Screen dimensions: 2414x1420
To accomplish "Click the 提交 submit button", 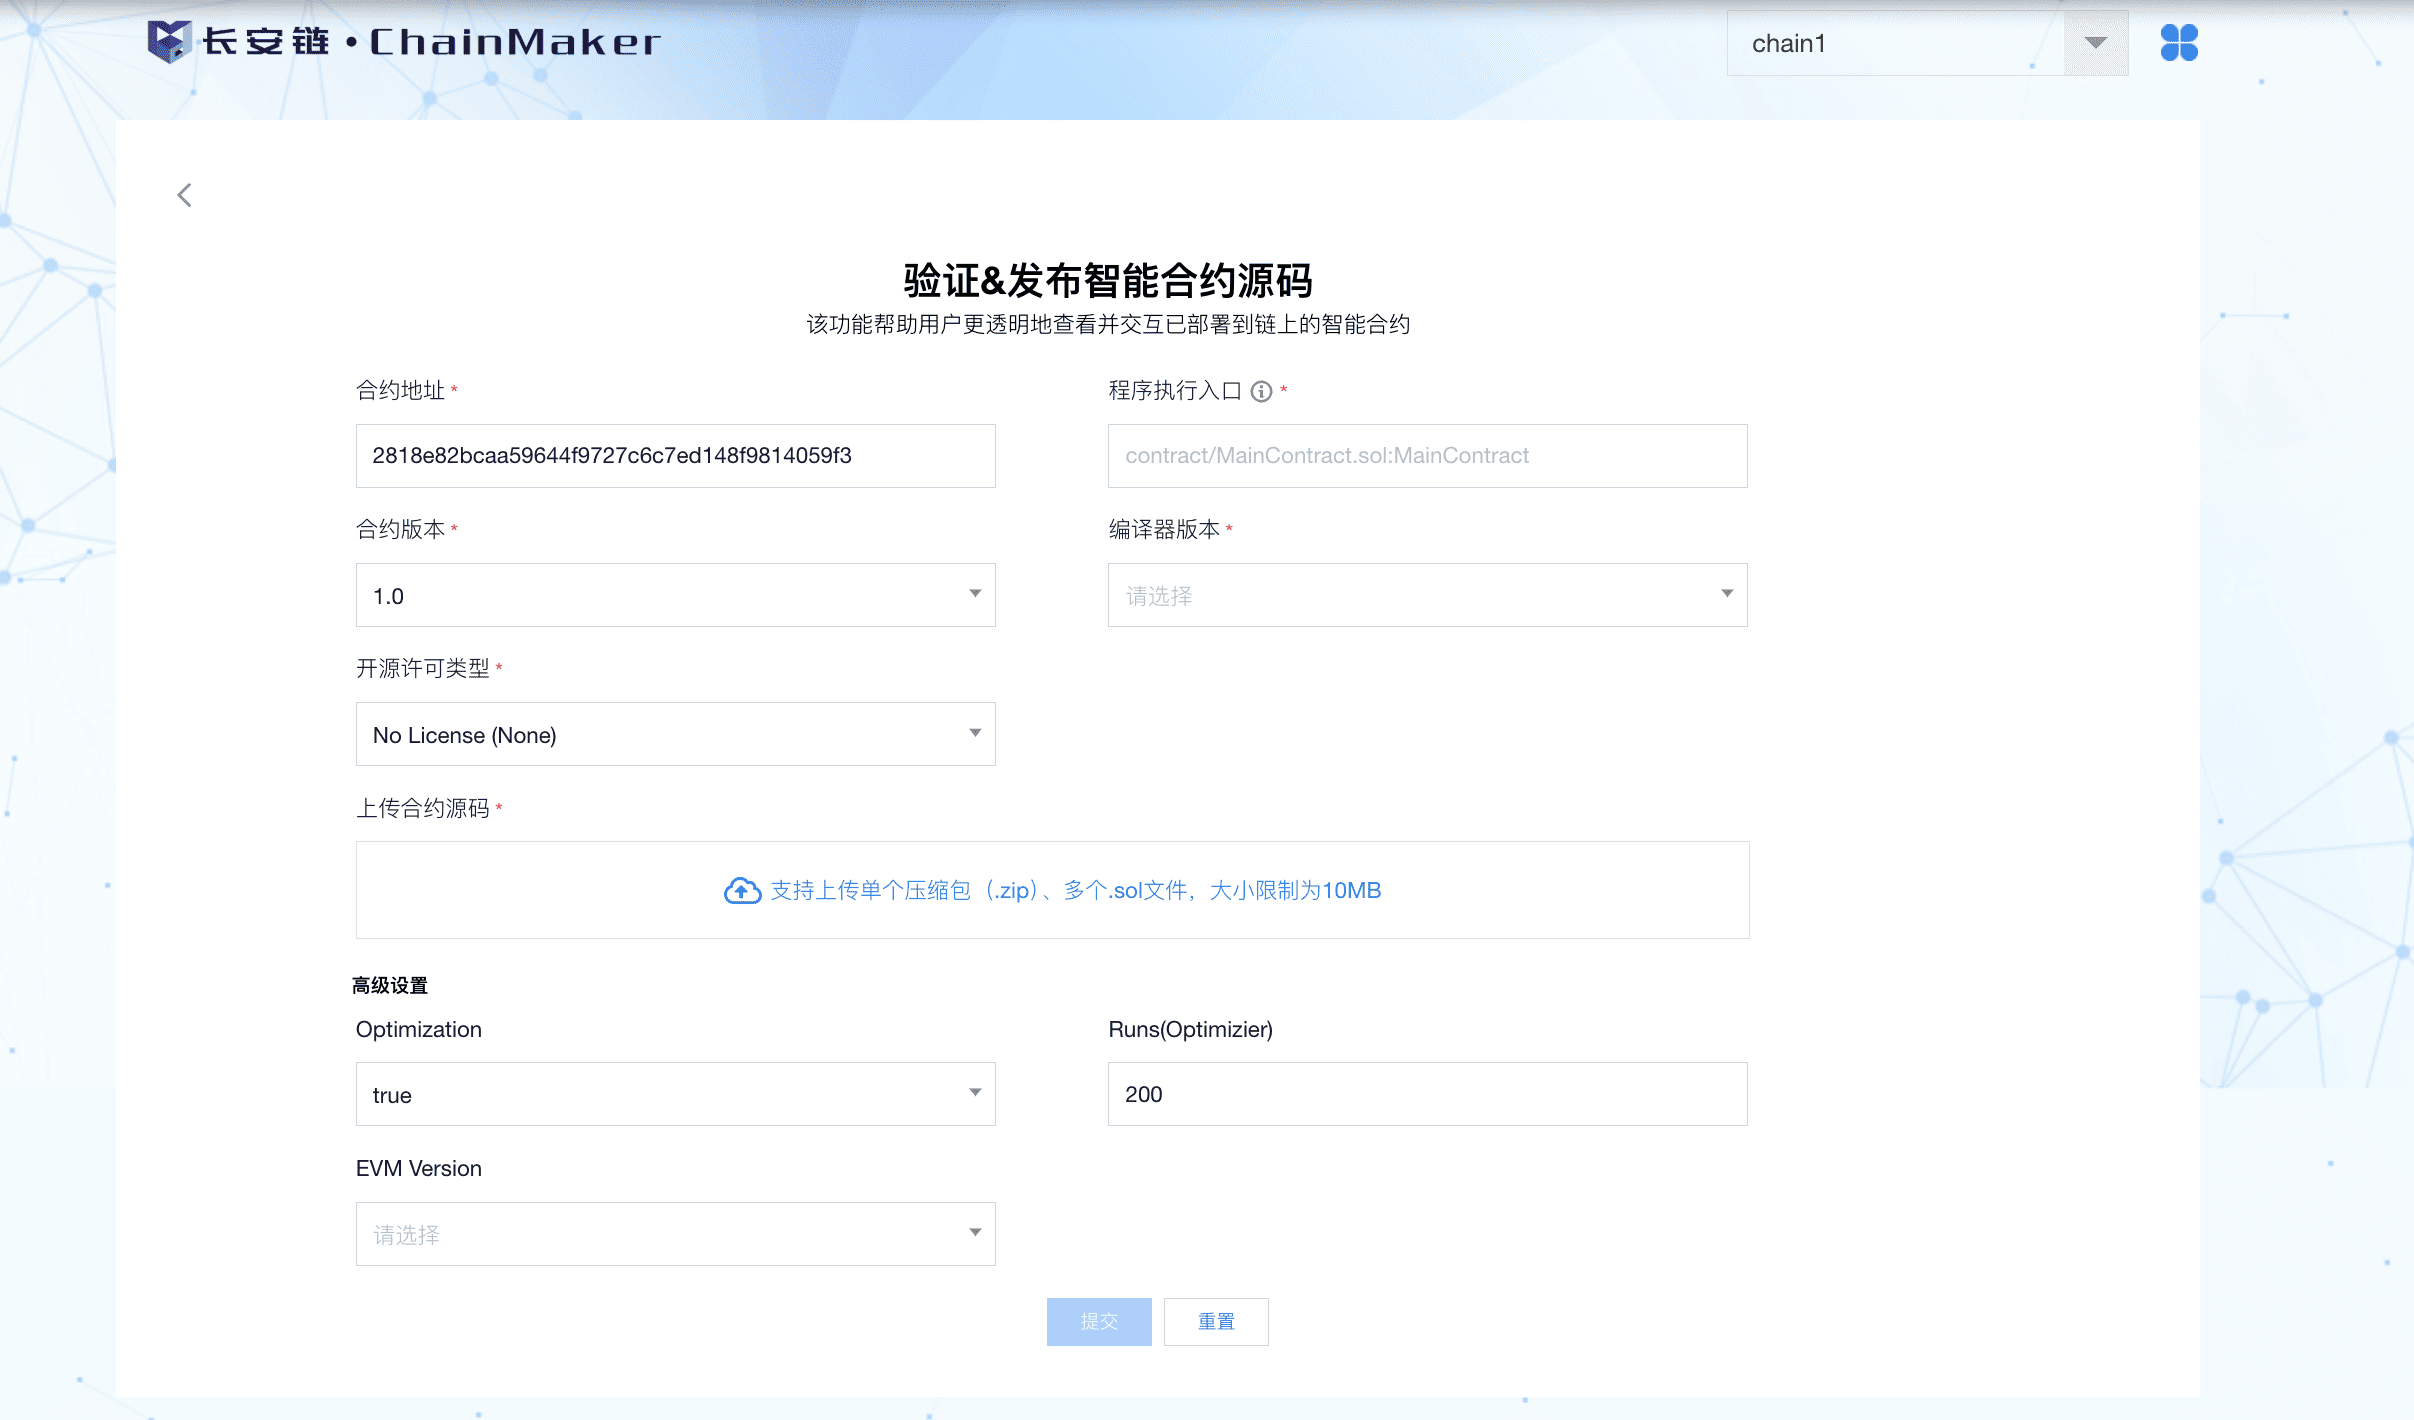I will [x=1098, y=1321].
